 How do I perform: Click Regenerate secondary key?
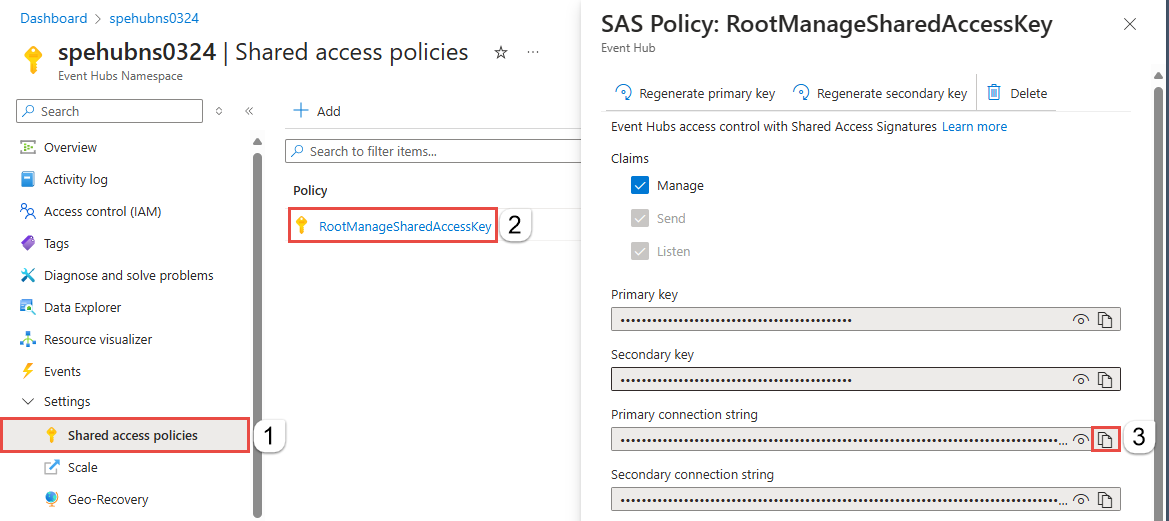click(880, 93)
